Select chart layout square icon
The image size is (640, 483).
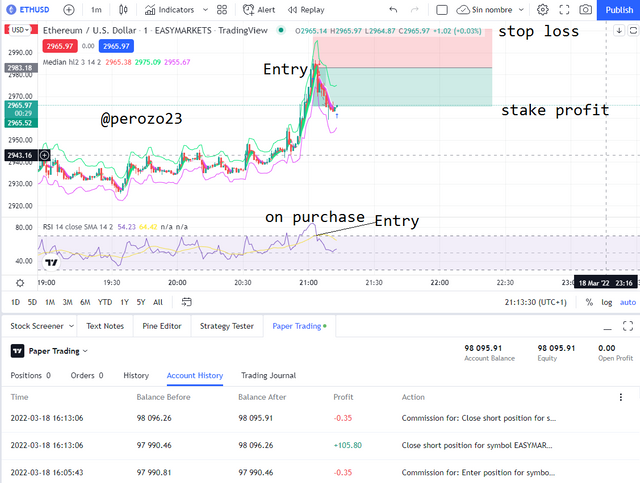(x=442, y=9)
